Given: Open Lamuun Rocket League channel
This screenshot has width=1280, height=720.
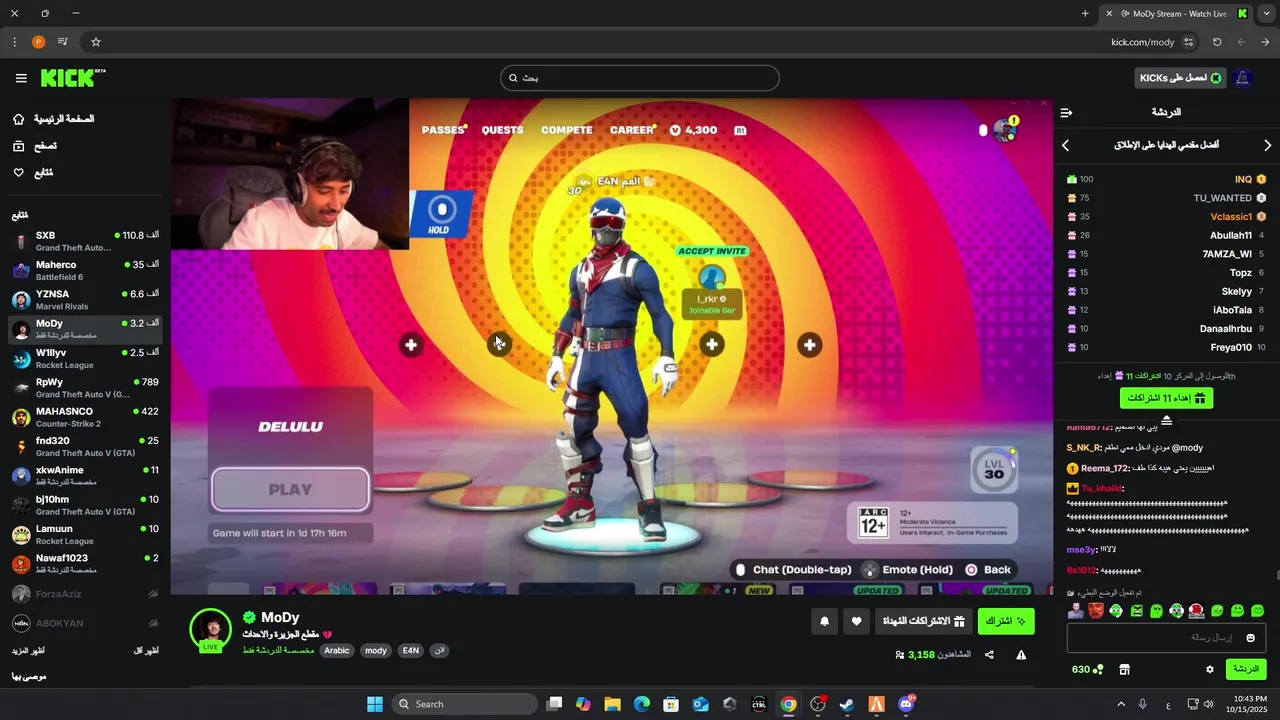Looking at the screenshot, I should coord(85,534).
